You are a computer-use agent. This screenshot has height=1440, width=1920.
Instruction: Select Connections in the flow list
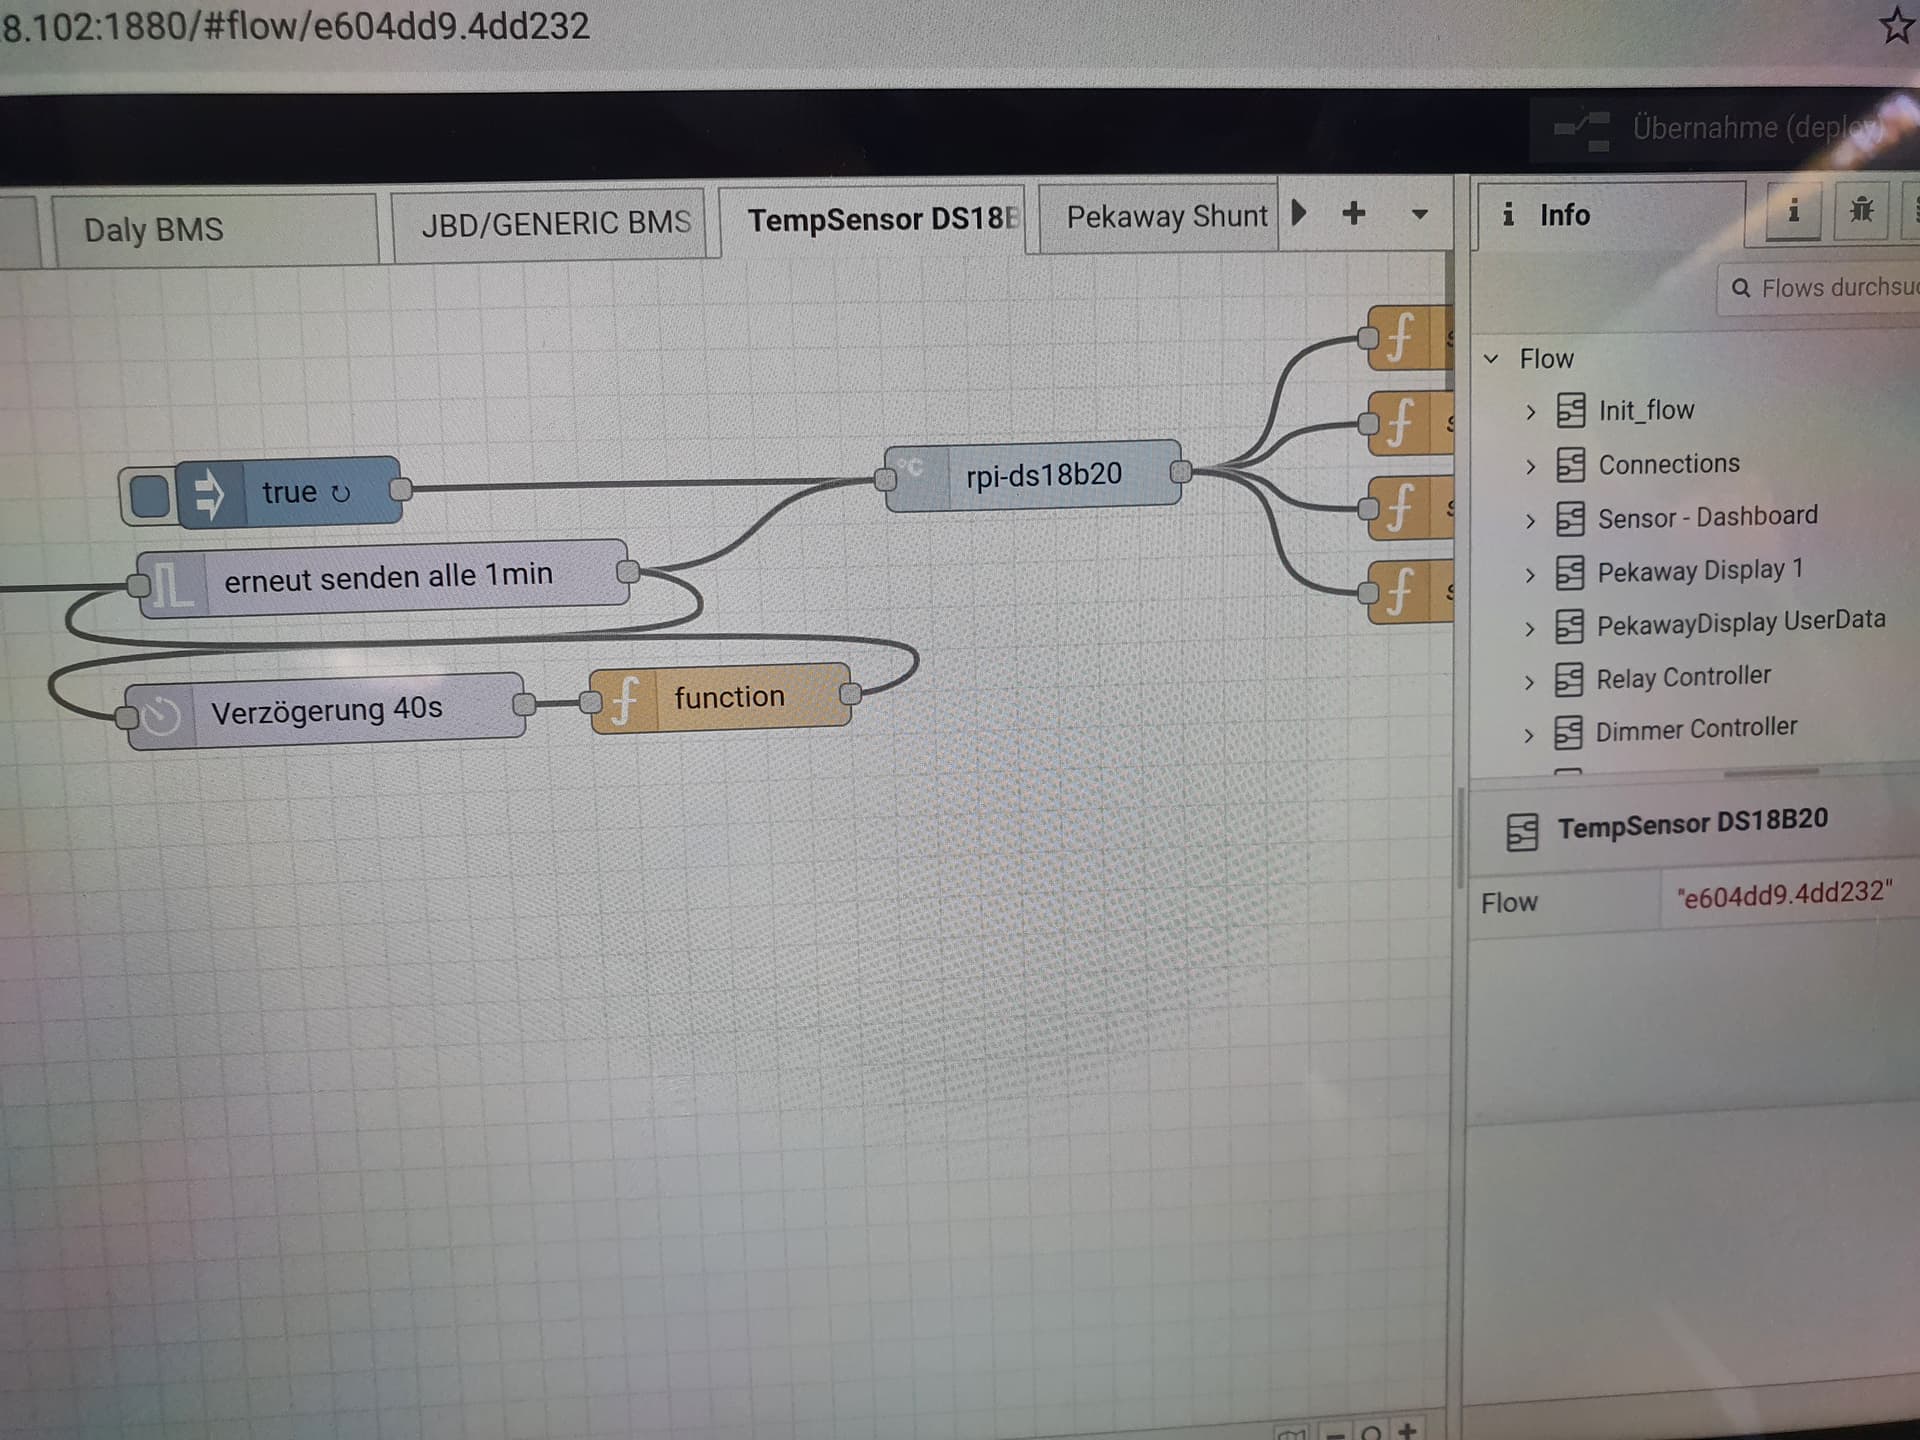(x=1668, y=464)
